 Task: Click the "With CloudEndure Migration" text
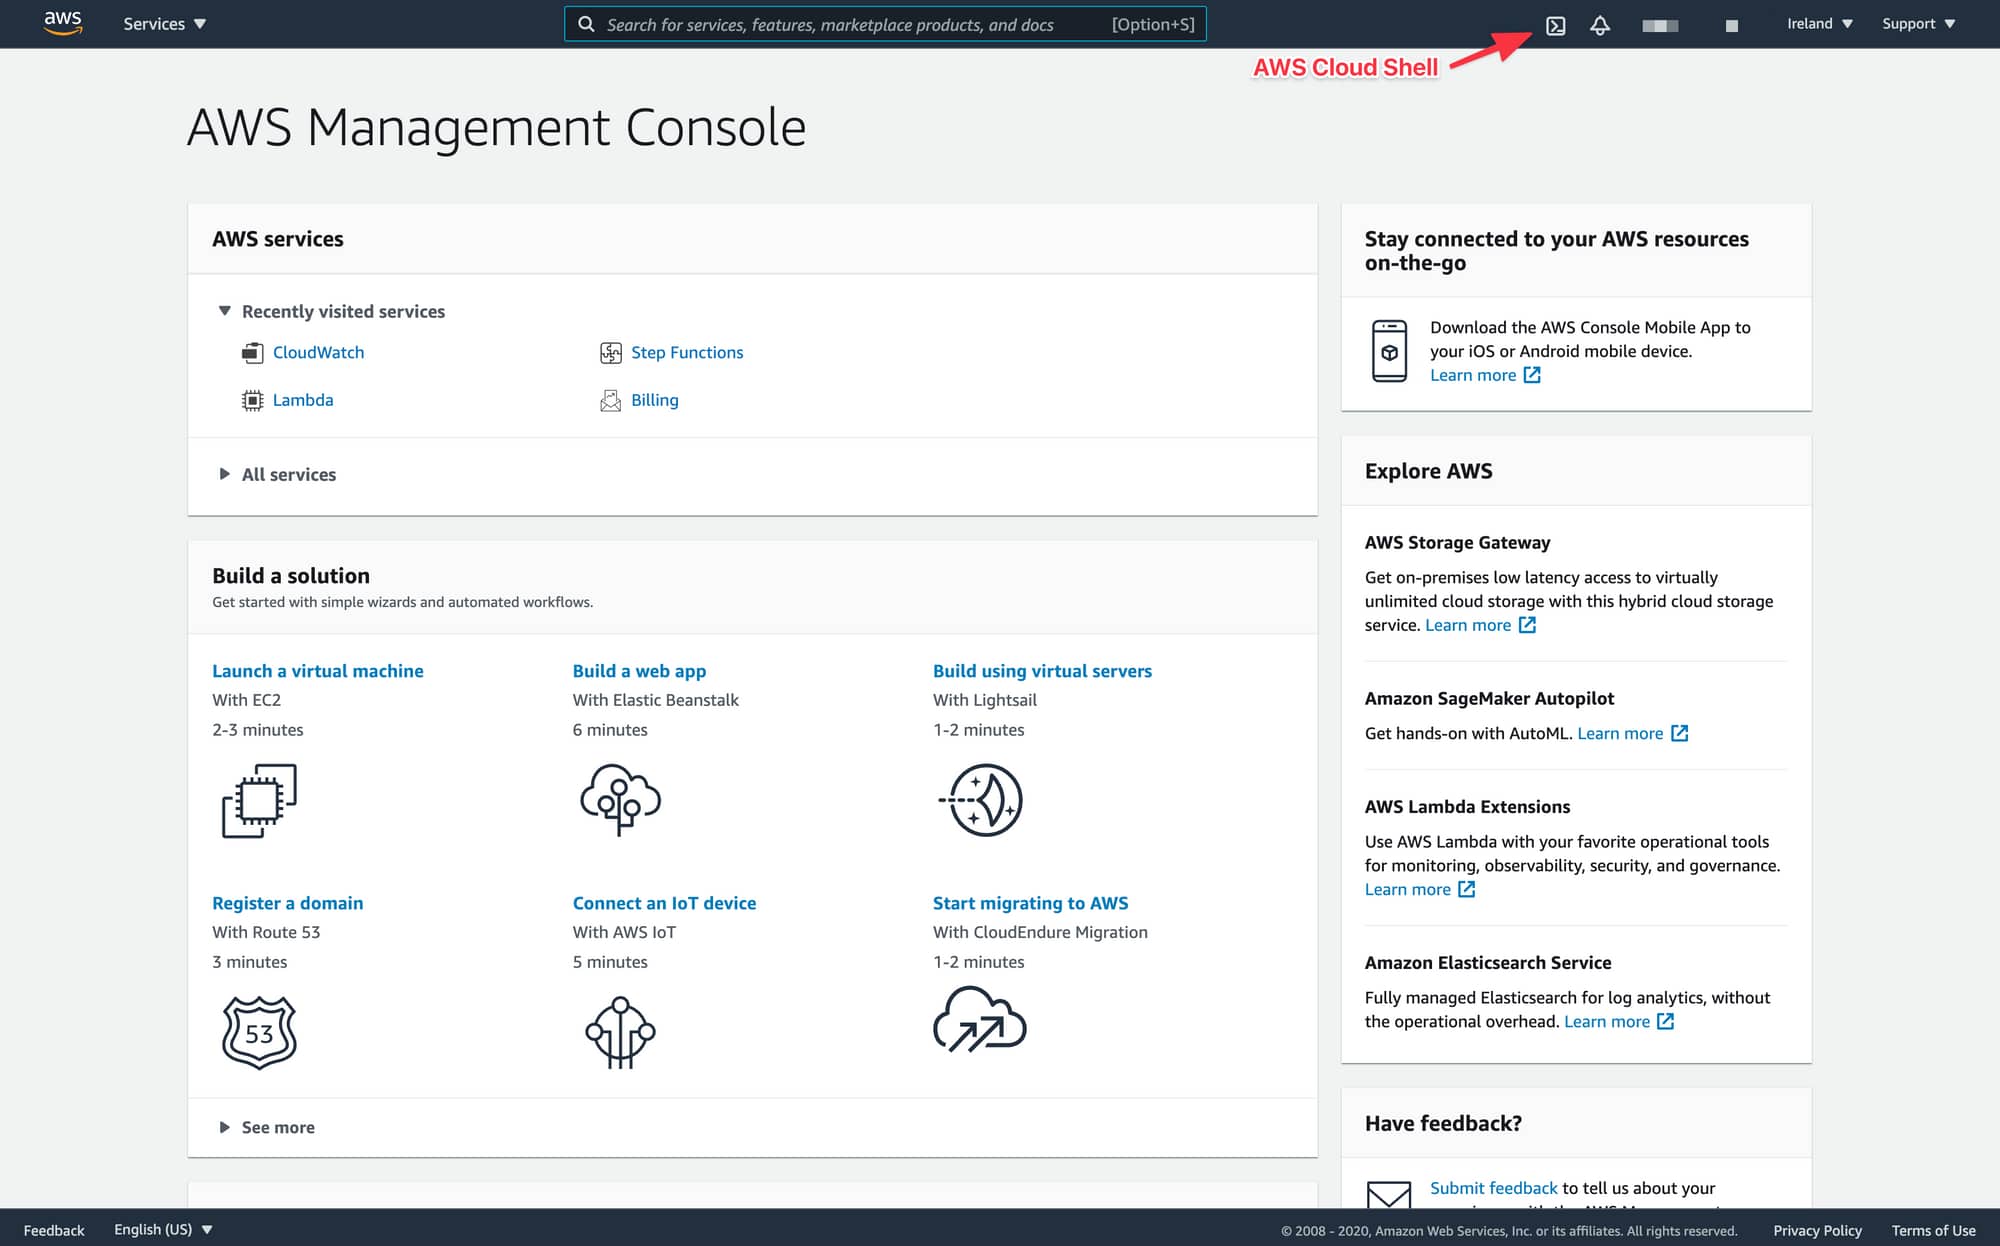point(1040,932)
